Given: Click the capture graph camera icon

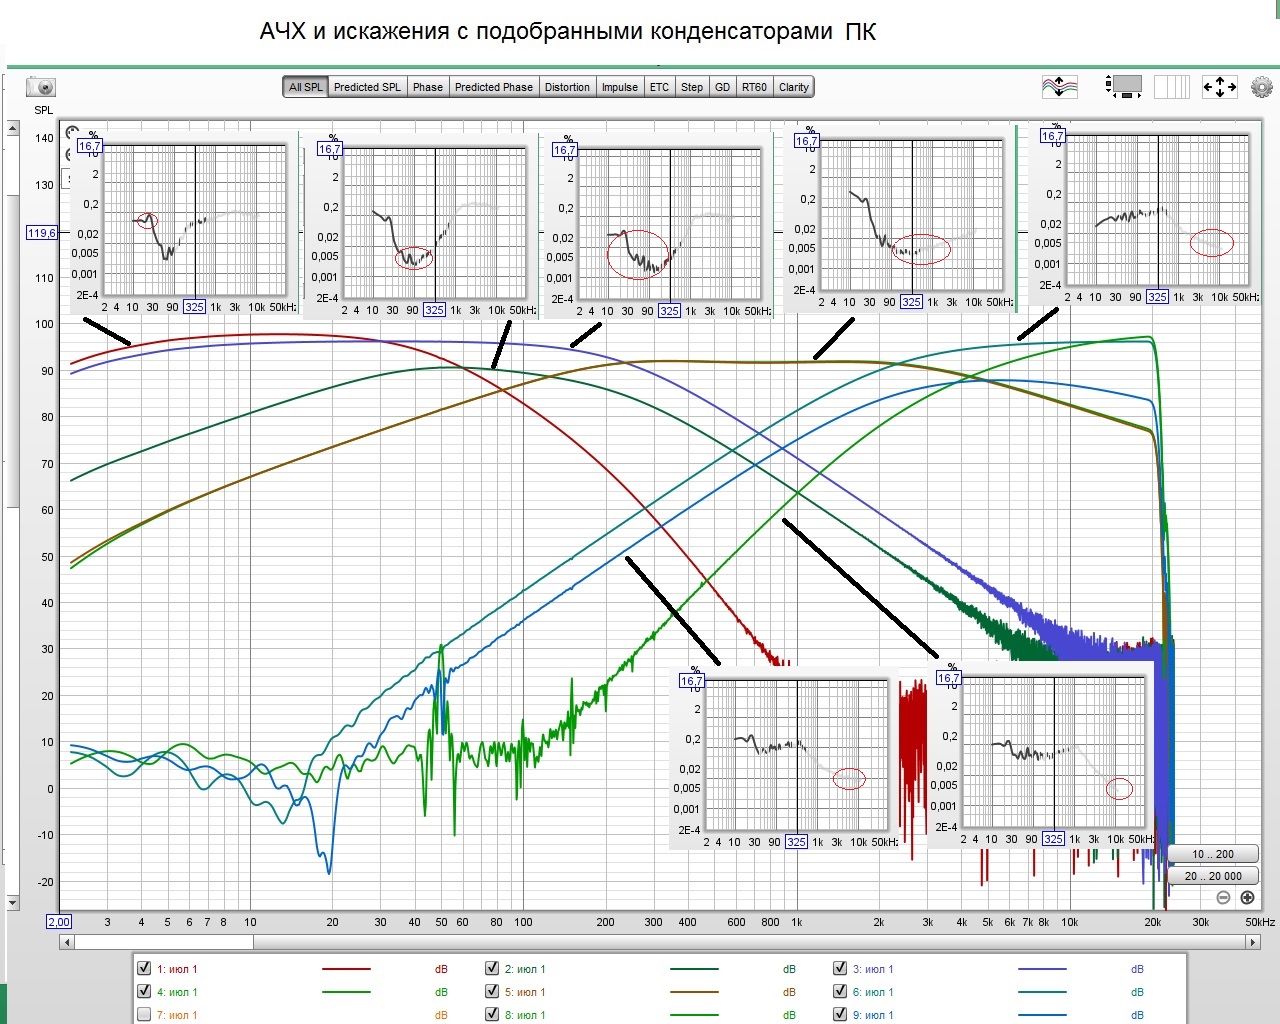Looking at the screenshot, I should pos(41,88).
